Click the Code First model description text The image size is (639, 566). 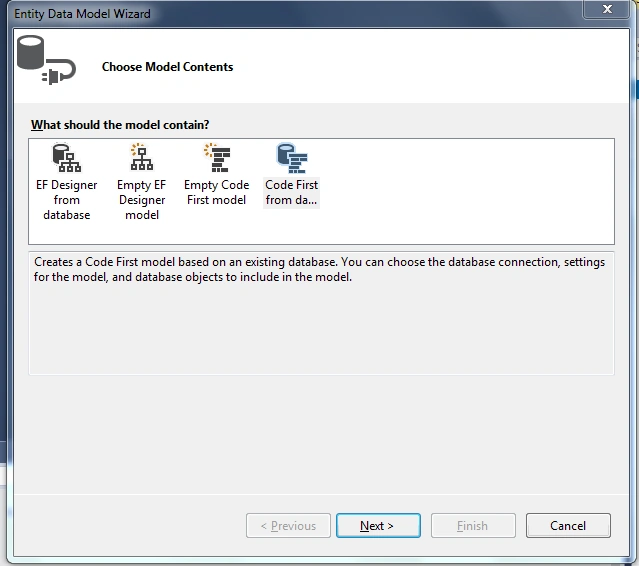point(319,269)
